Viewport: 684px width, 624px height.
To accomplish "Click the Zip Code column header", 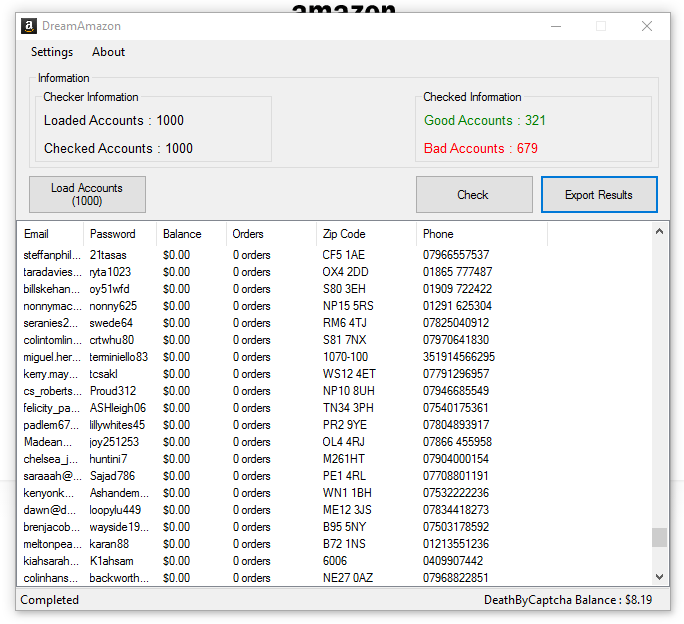I will click(366, 234).
